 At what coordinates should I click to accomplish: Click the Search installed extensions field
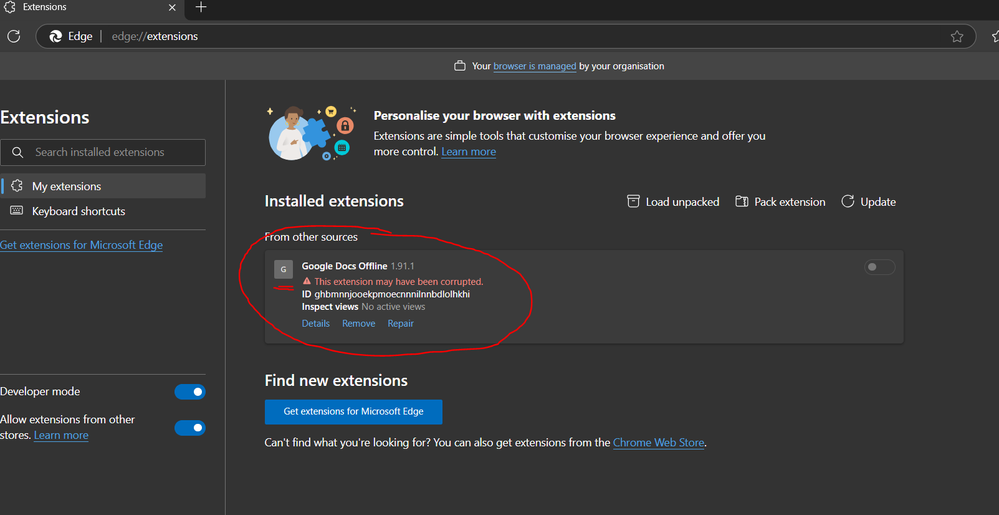[x=103, y=152]
